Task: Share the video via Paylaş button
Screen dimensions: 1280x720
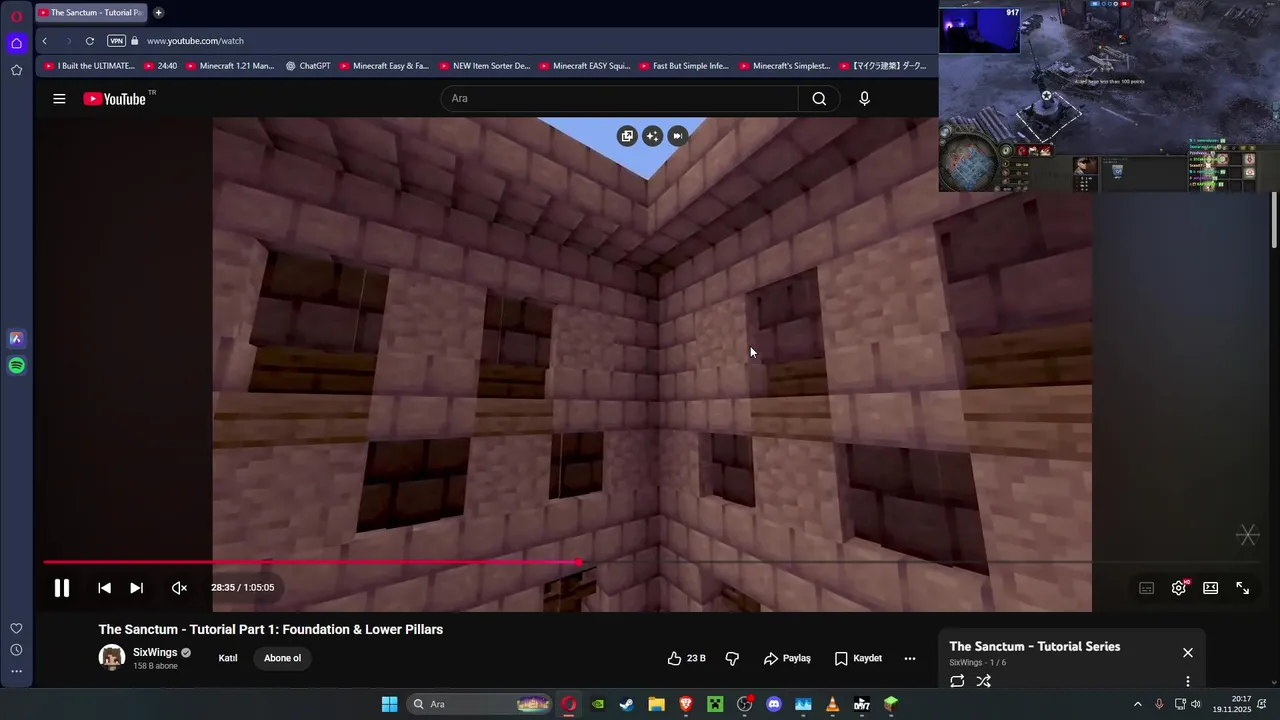Action: pyautogui.click(x=787, y=658)
